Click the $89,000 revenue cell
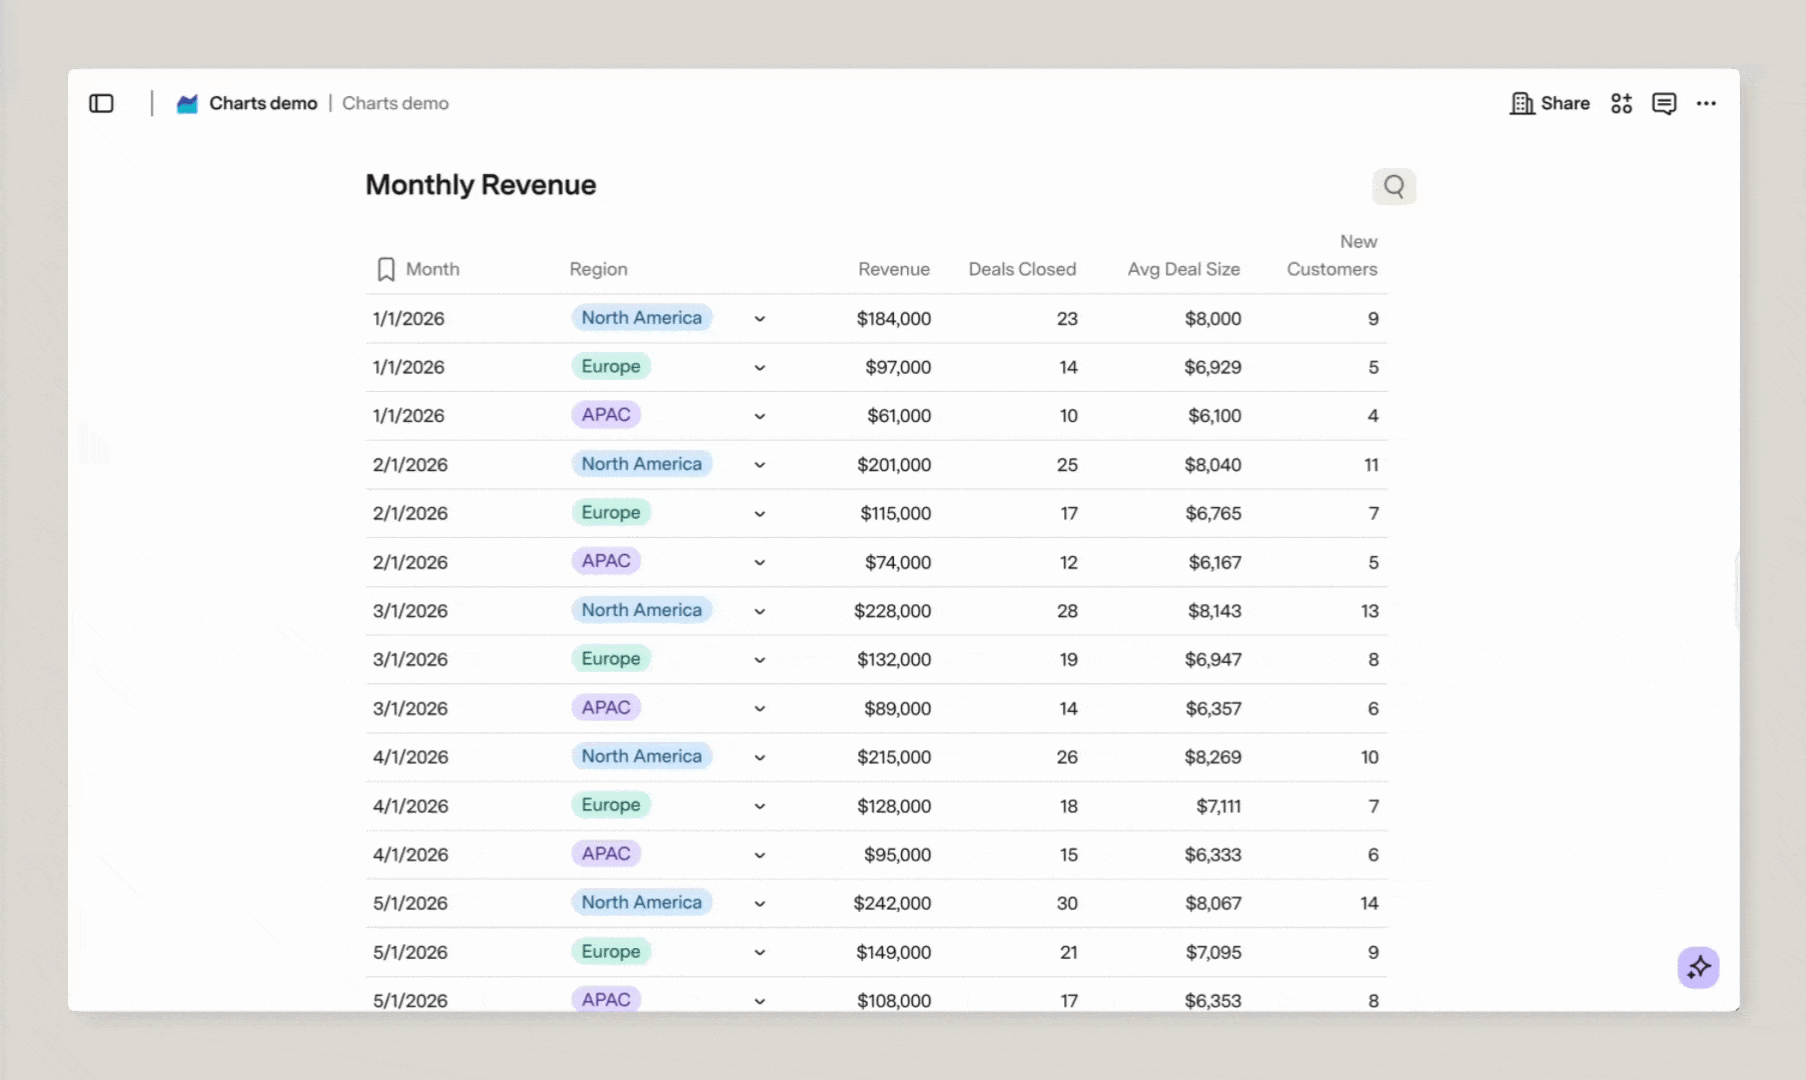This screenshot has height=1080, width=1806. [897, 709]
